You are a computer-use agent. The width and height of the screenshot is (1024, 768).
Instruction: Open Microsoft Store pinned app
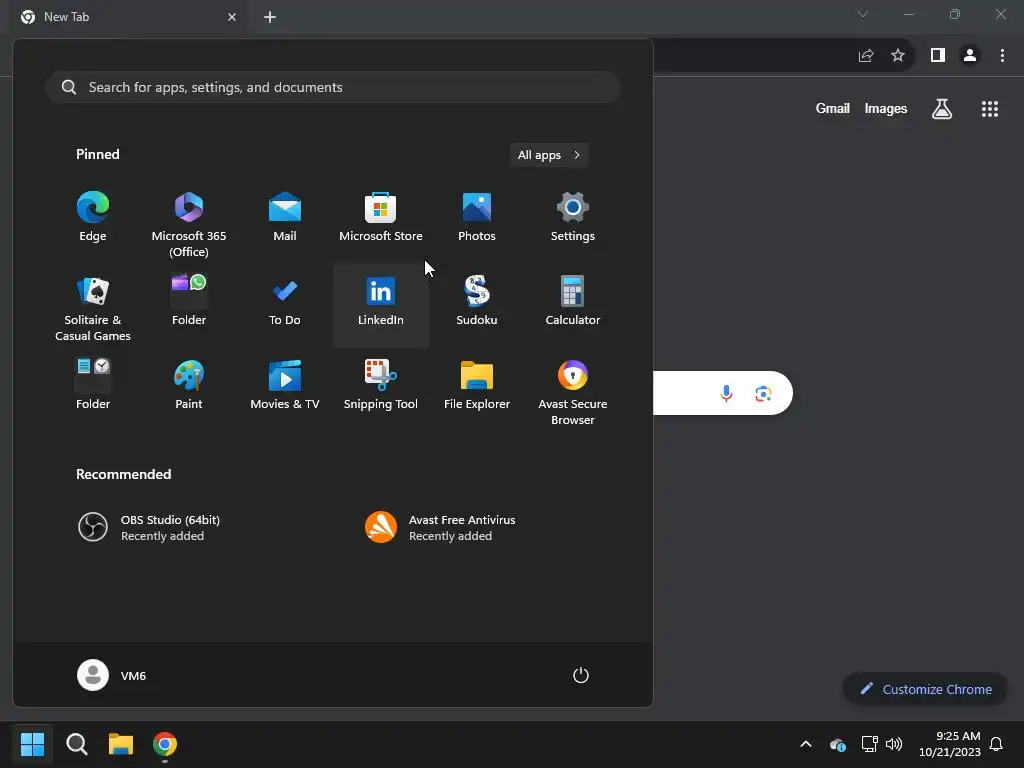(381, 217)
